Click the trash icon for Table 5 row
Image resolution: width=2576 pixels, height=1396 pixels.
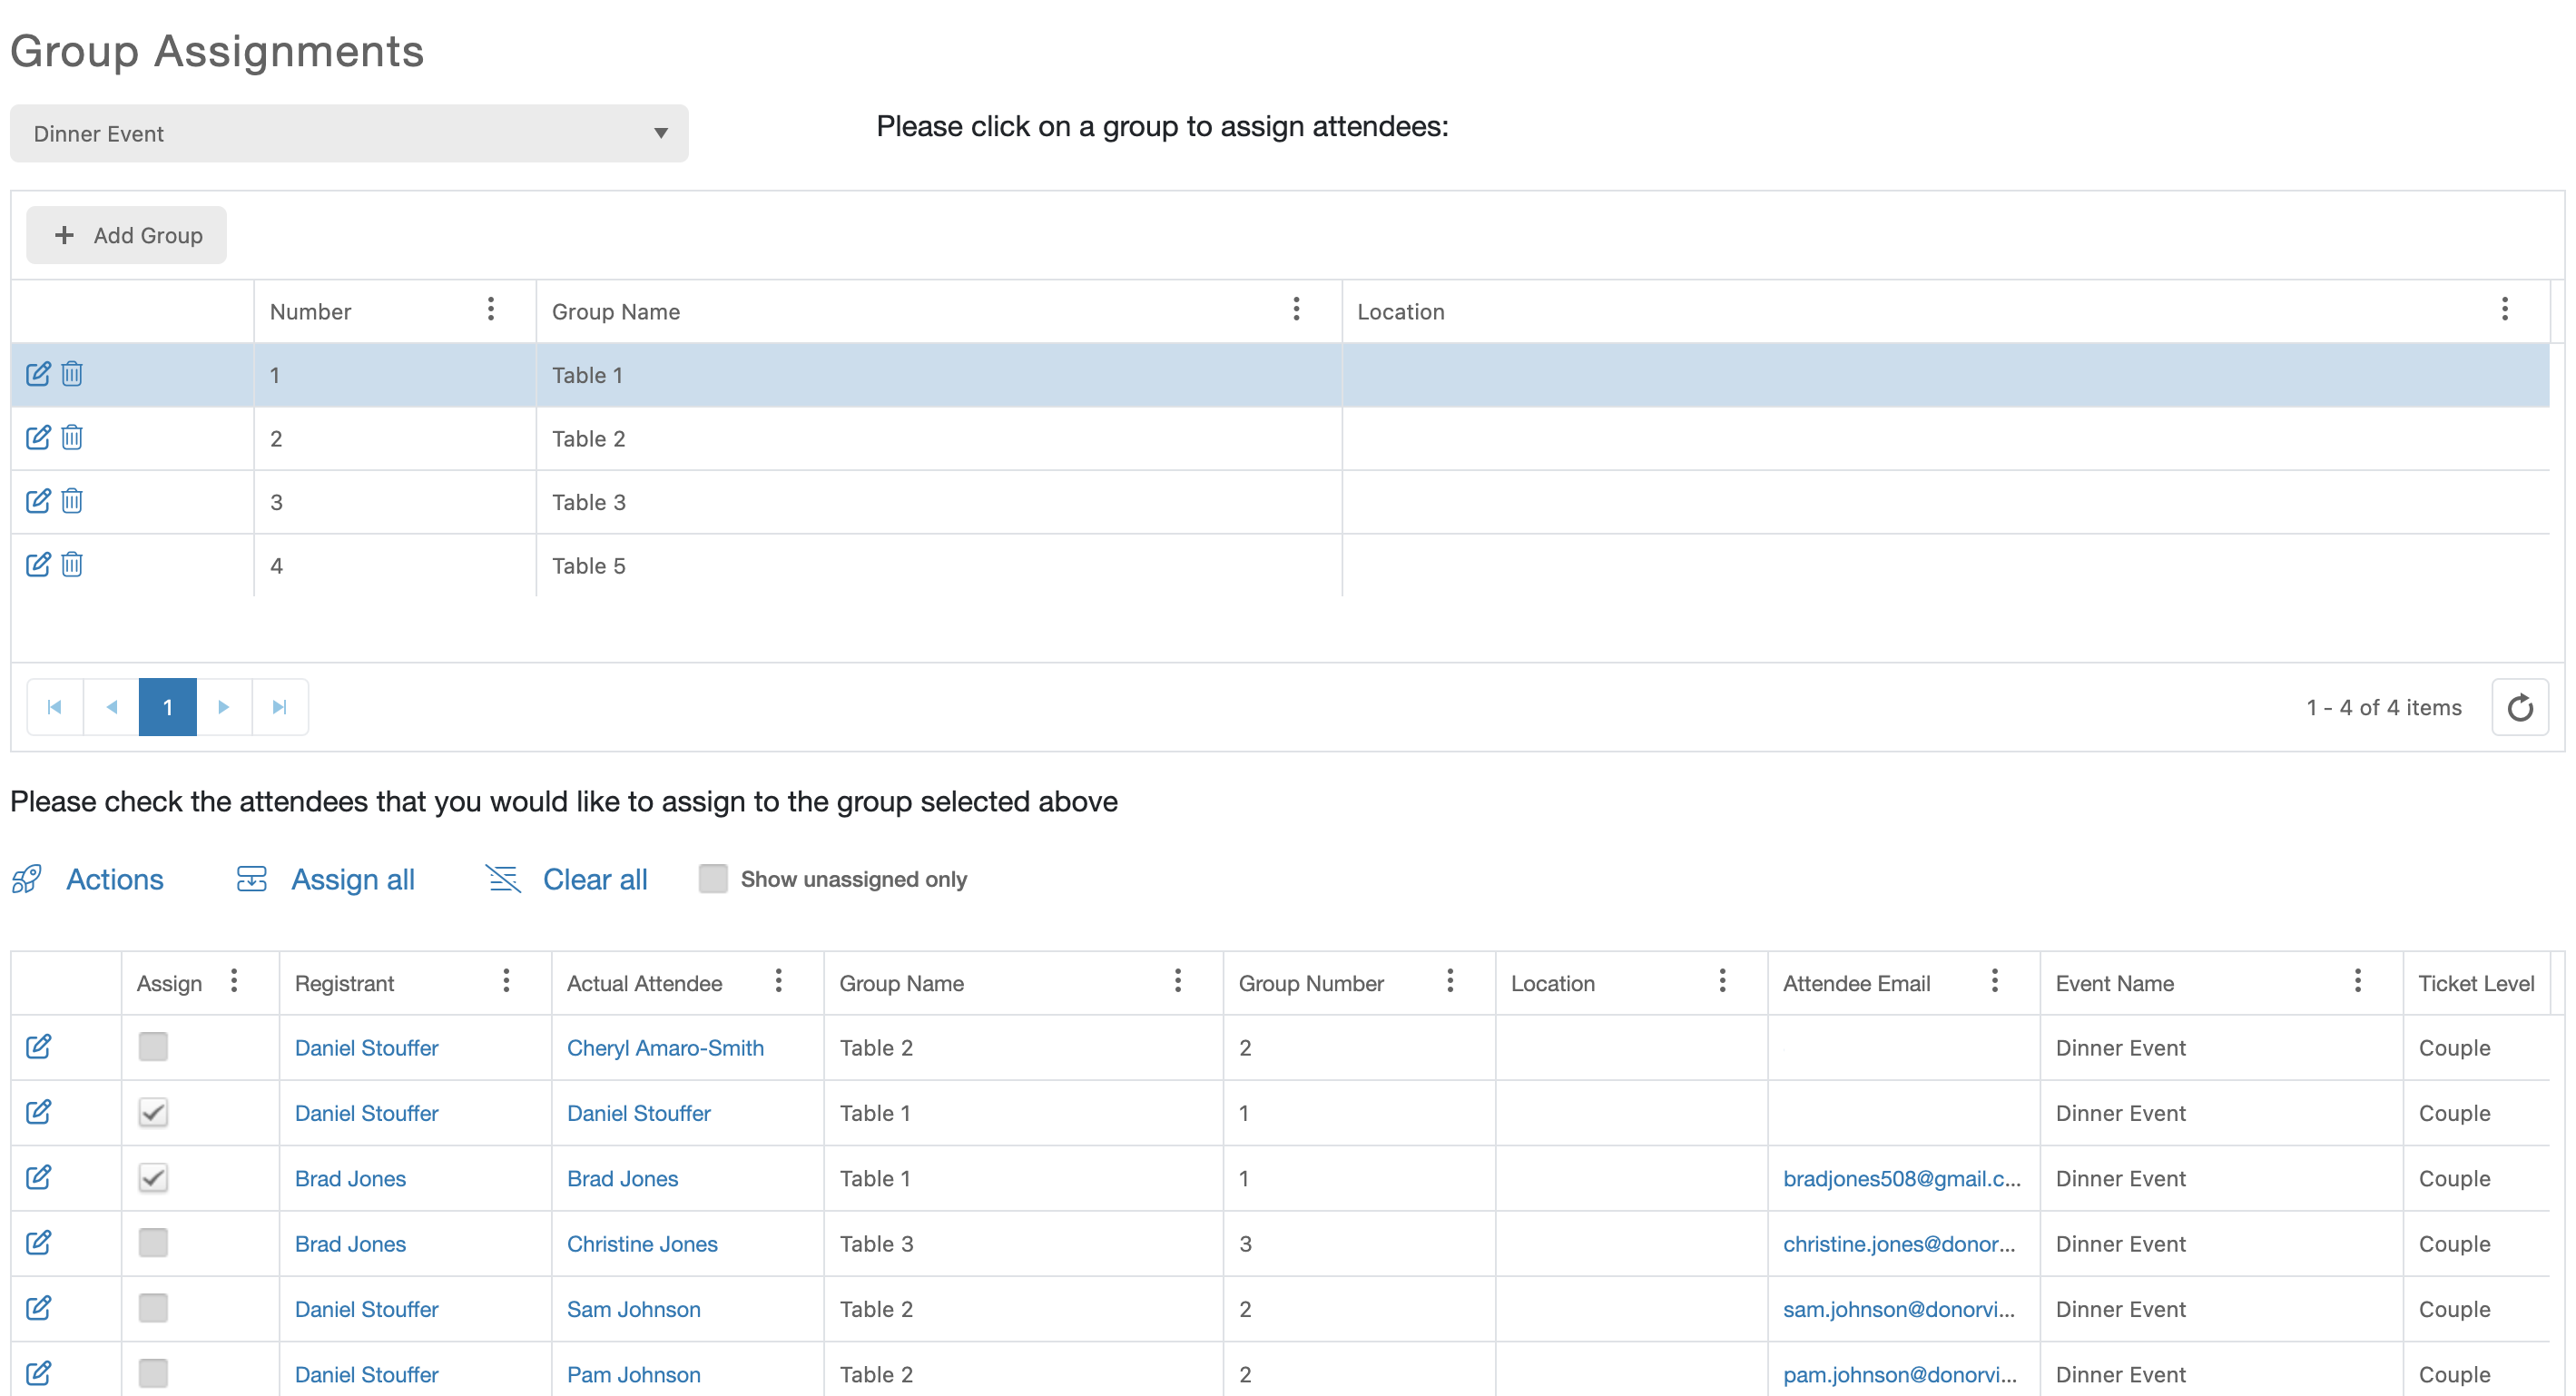tap(72, 565)
